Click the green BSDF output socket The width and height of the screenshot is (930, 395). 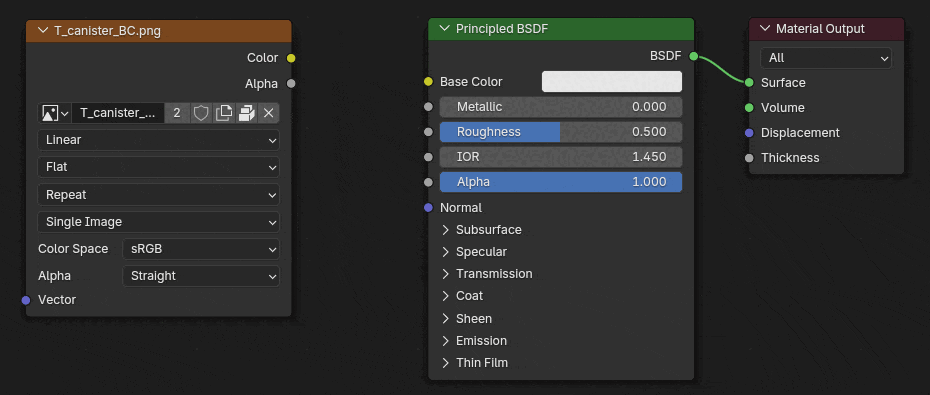click(693, 56)
